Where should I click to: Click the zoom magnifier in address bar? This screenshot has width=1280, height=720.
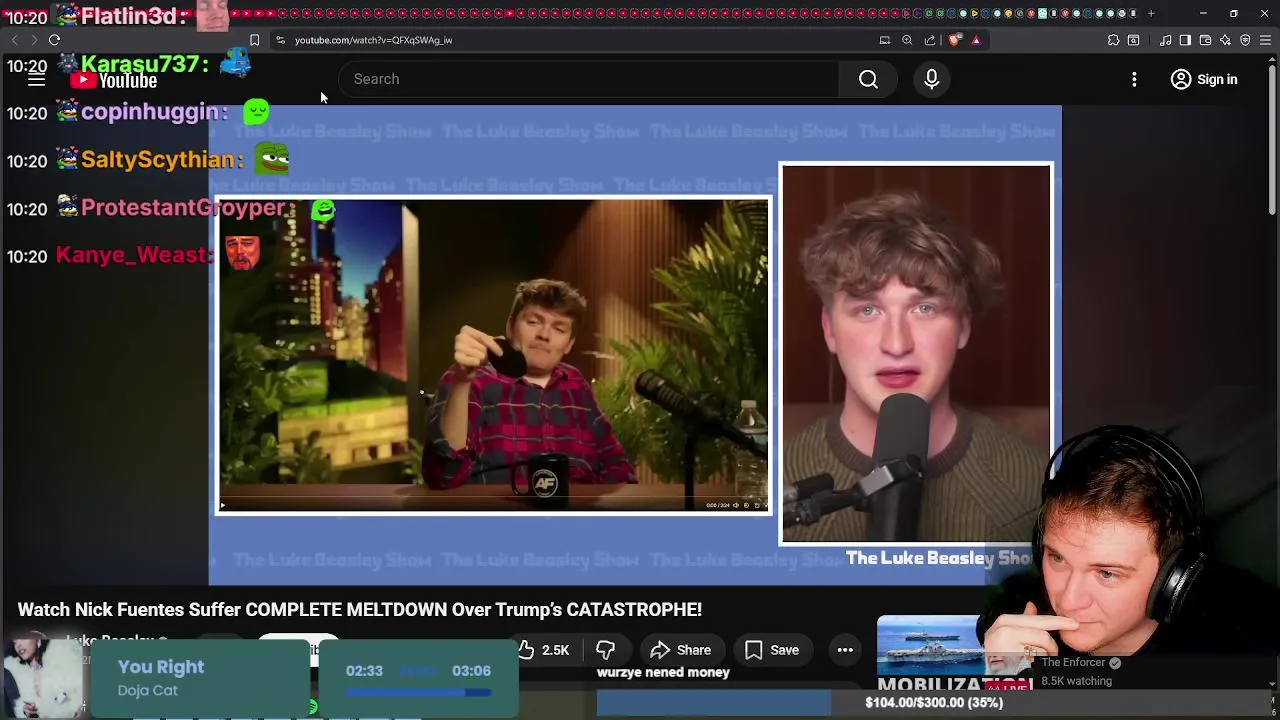(x=907, y=40)
